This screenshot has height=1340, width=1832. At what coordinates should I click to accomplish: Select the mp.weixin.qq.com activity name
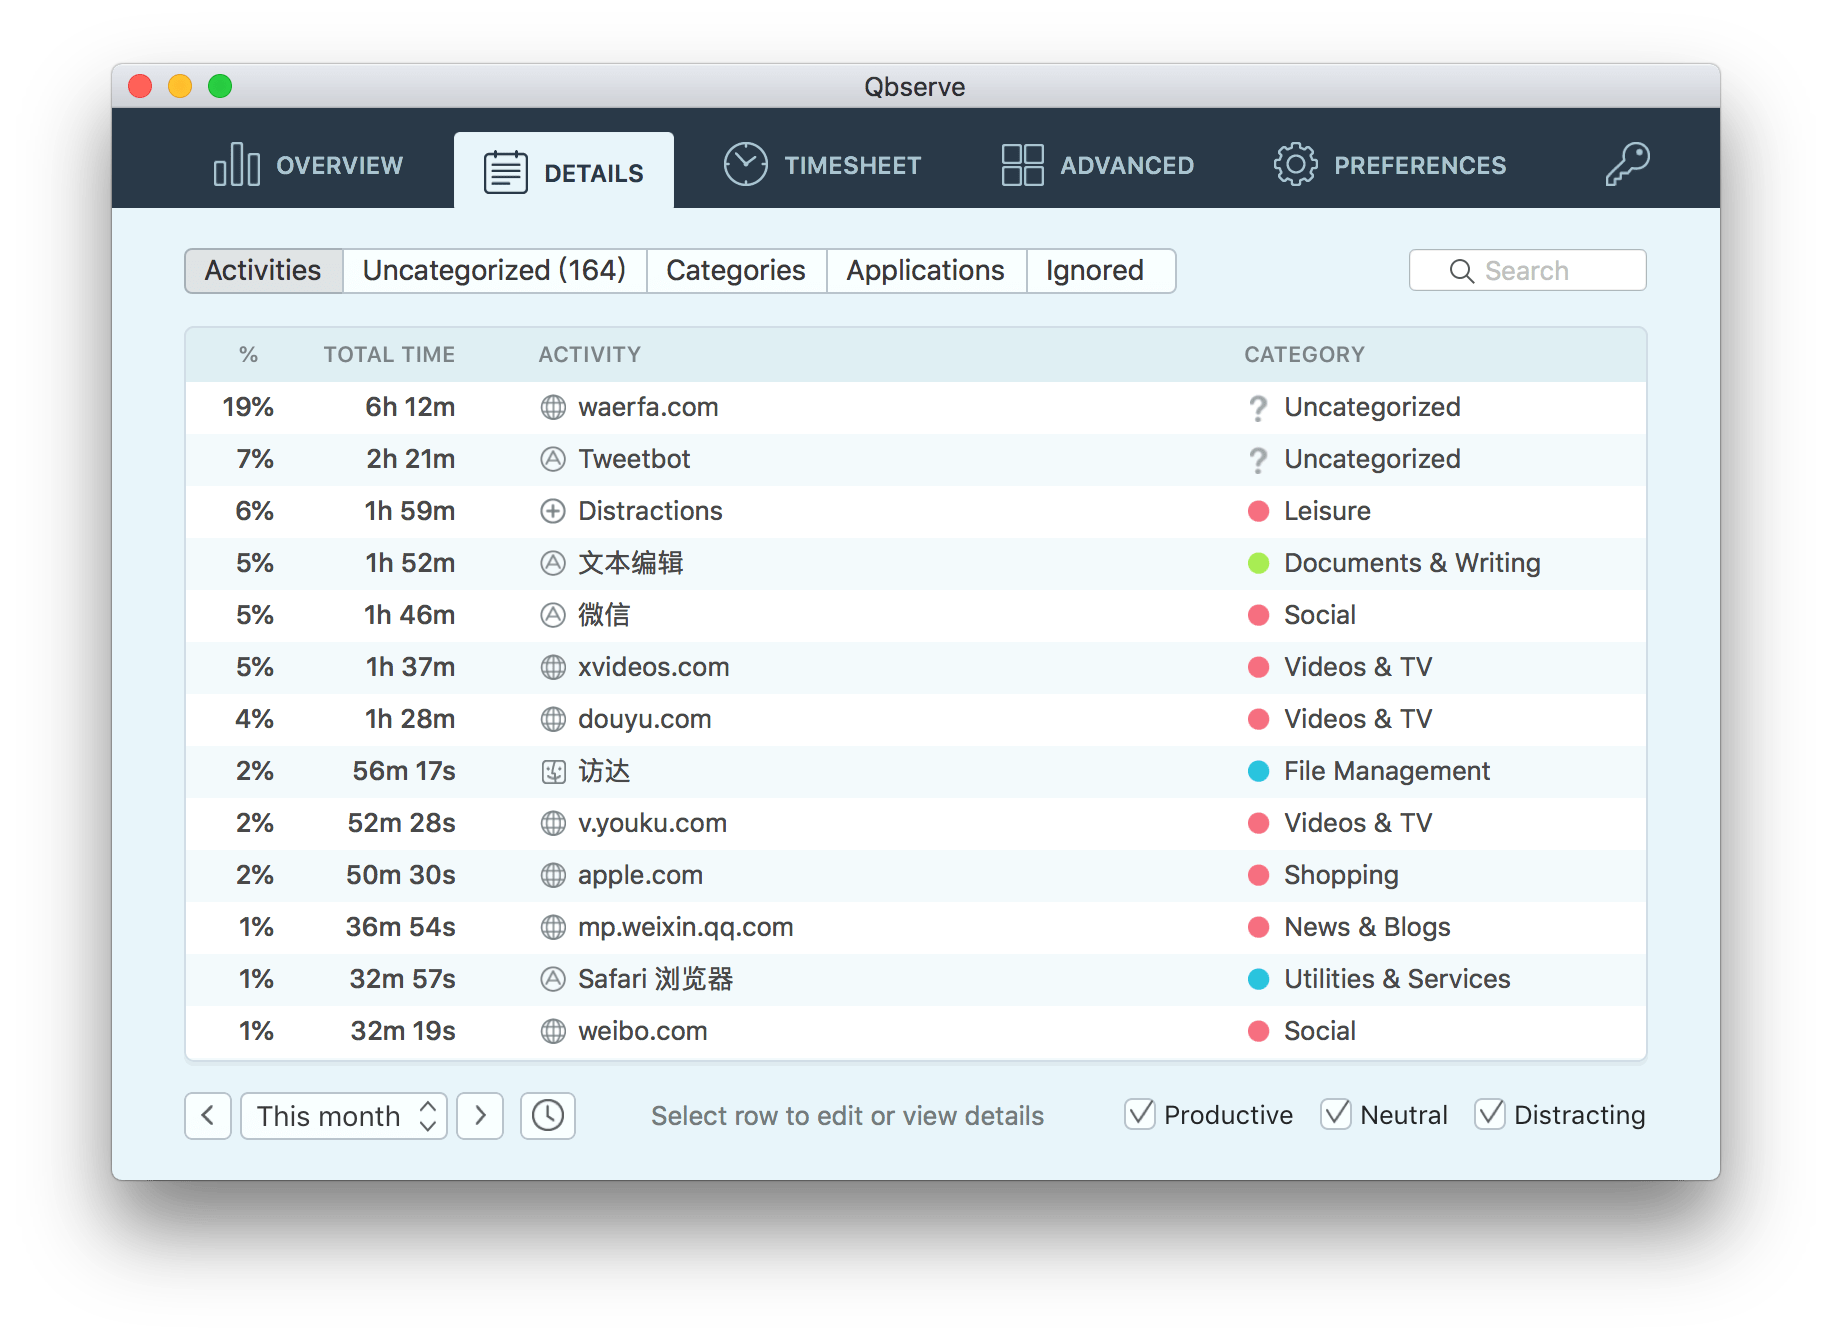pyautogui.click(x=686, y=928)
